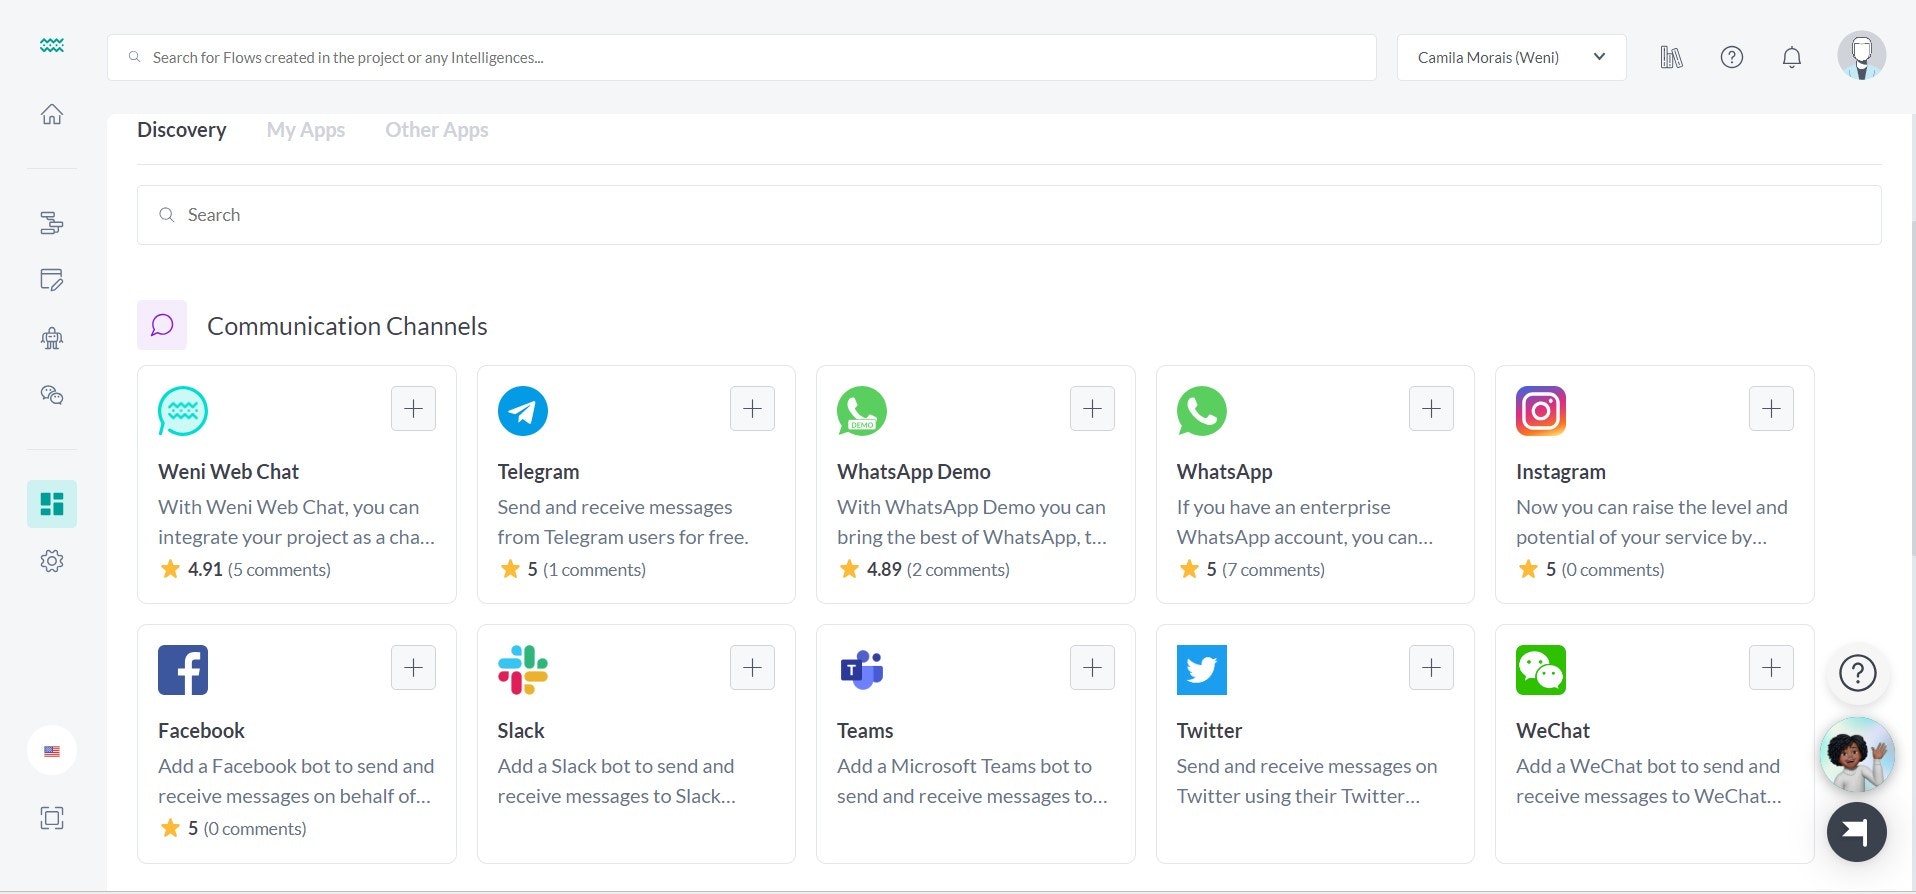Click the Teams description text
This screenshot has width=1916, height=894.
pos(972,781)
